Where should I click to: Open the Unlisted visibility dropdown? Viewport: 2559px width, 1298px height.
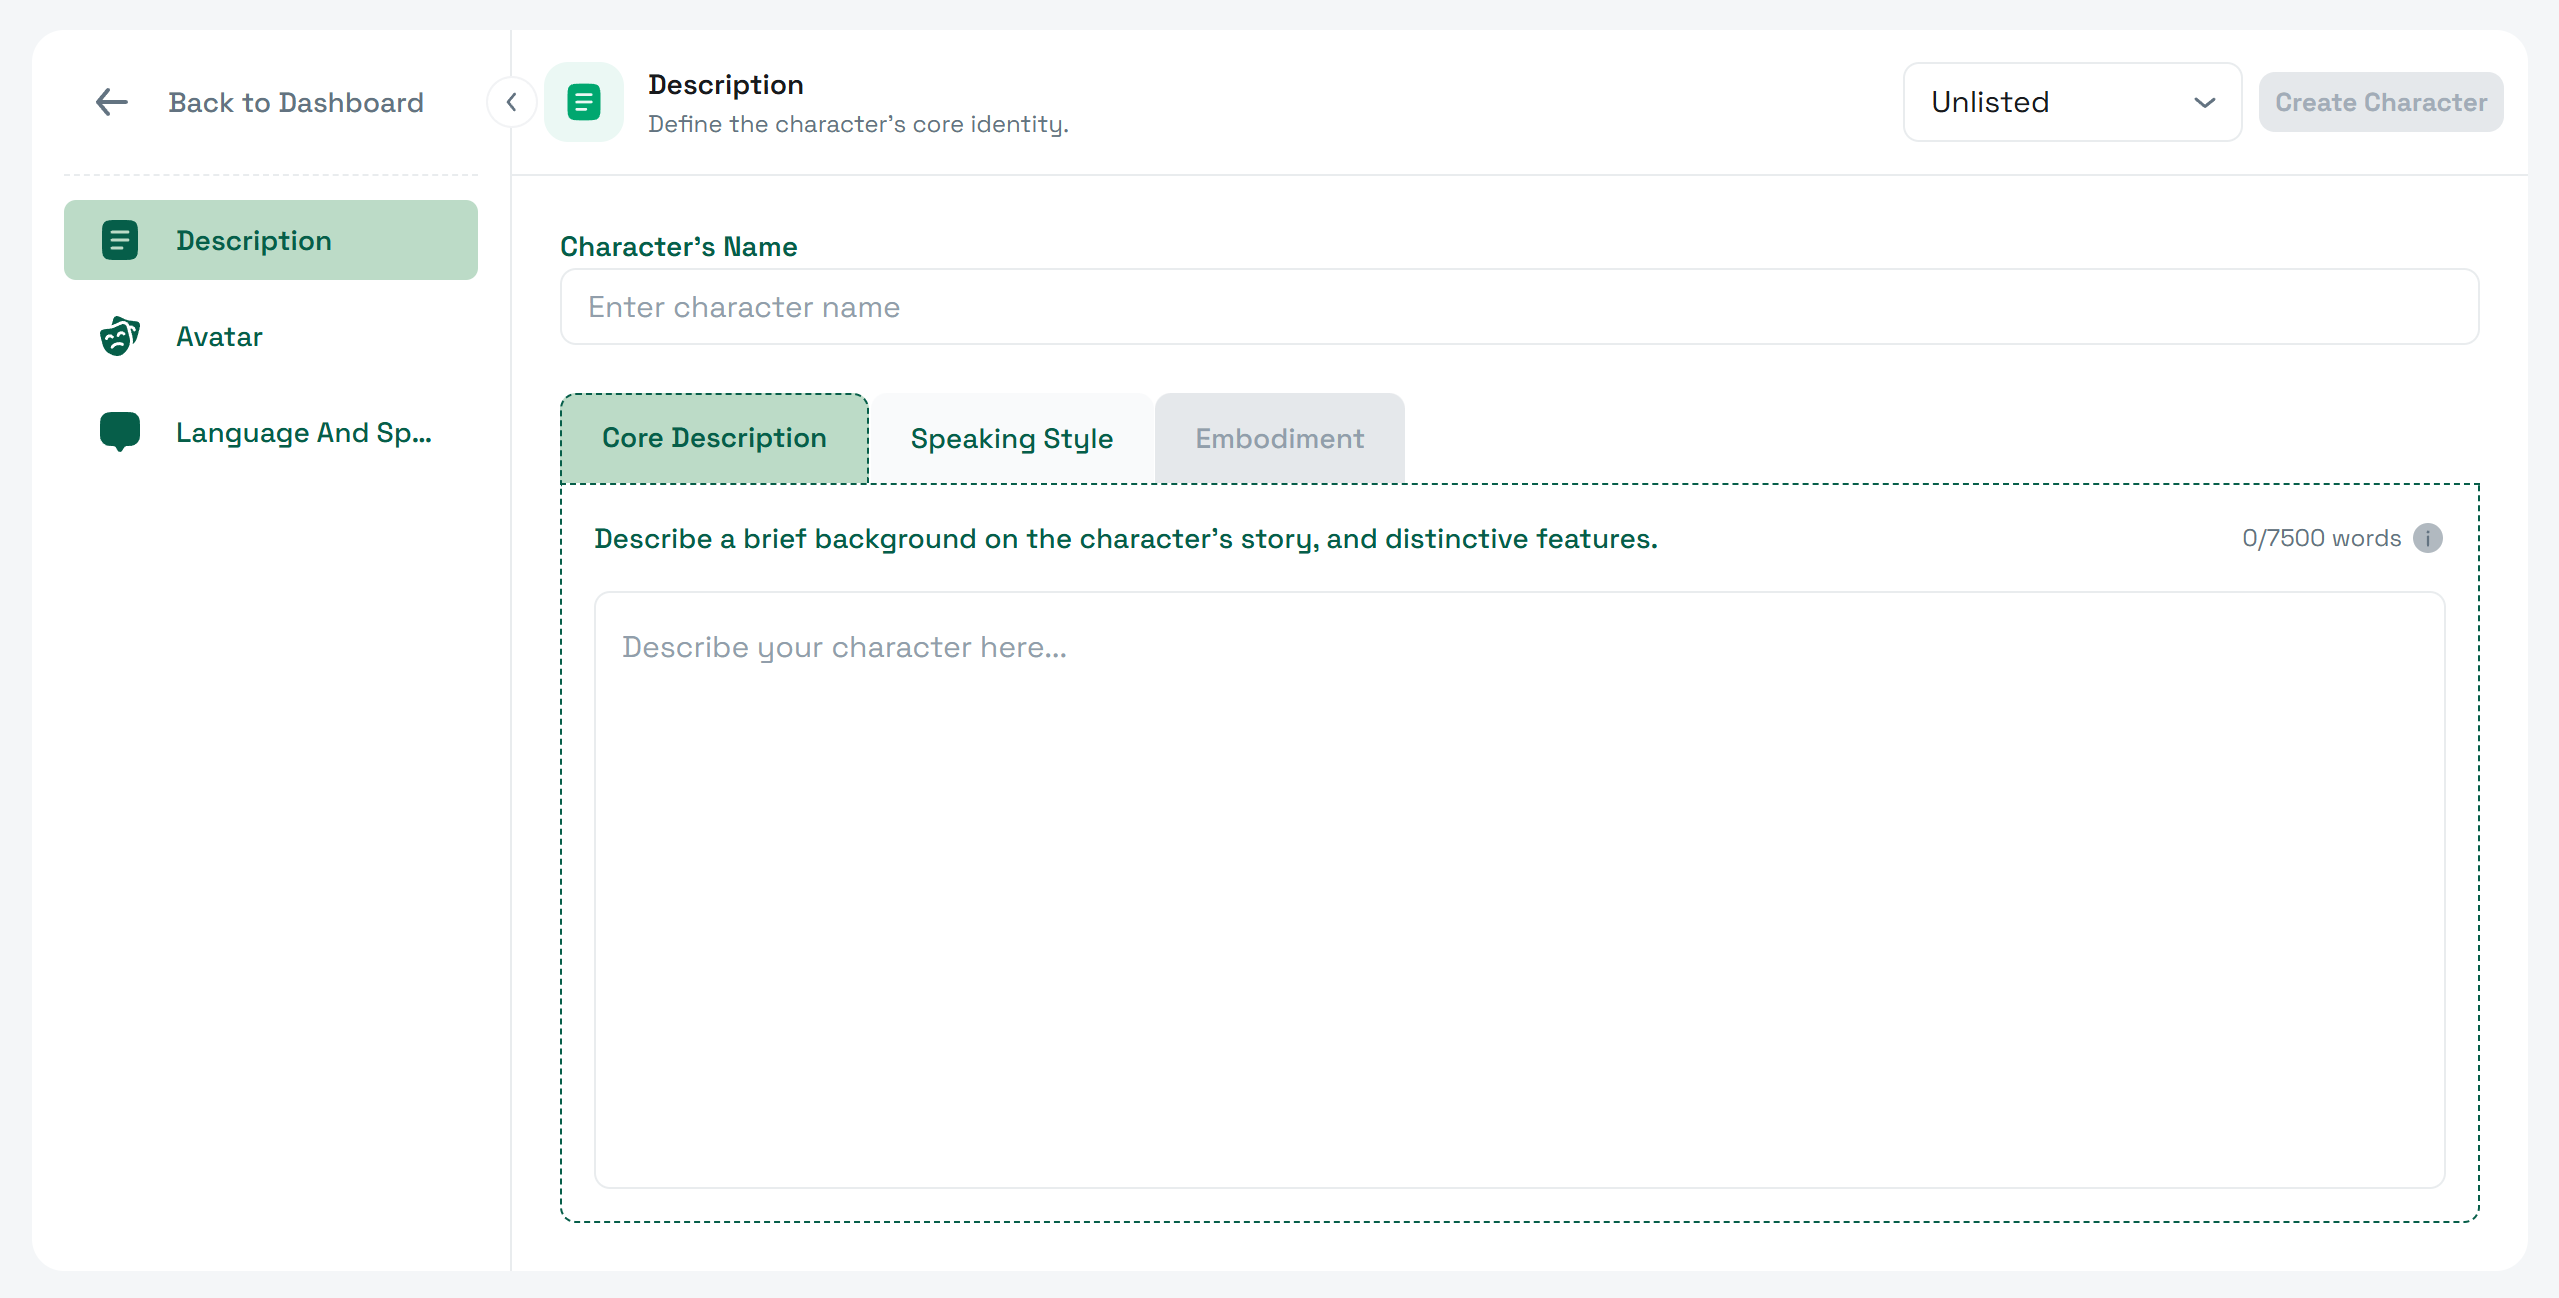coord(2072,102)
